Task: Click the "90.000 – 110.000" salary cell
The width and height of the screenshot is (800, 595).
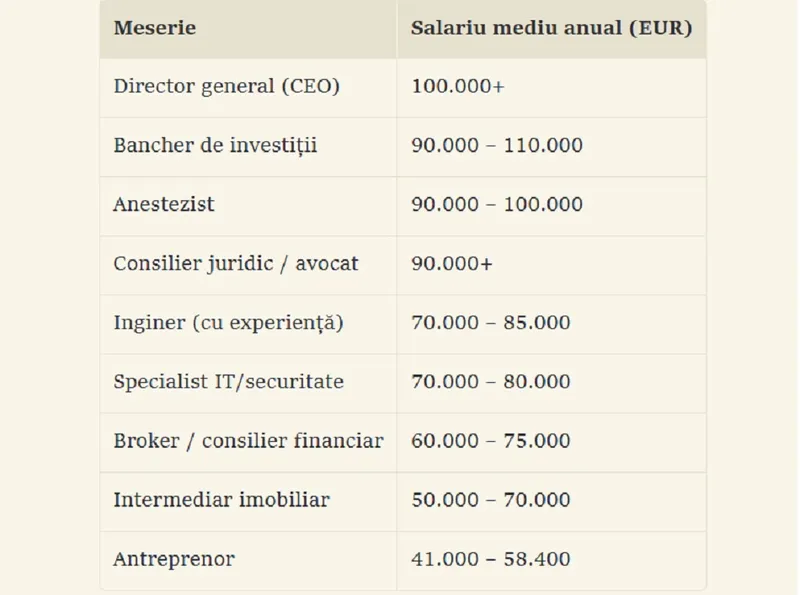Action: [x=497, y=146]
